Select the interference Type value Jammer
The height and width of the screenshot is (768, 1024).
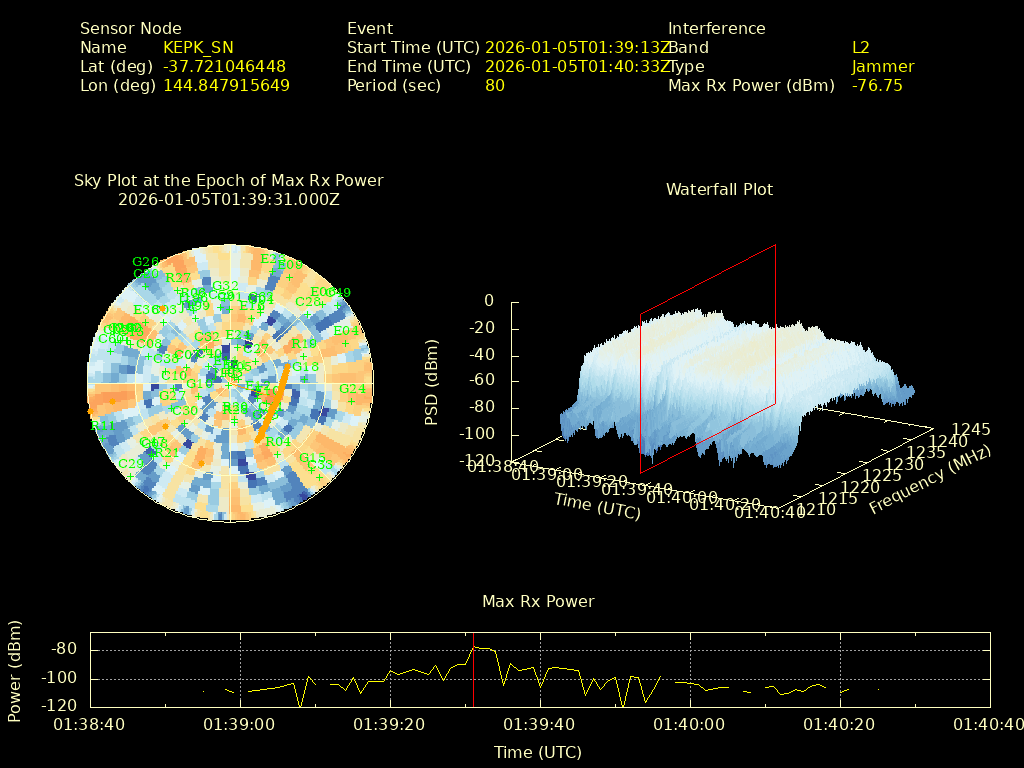coord(883,67)
